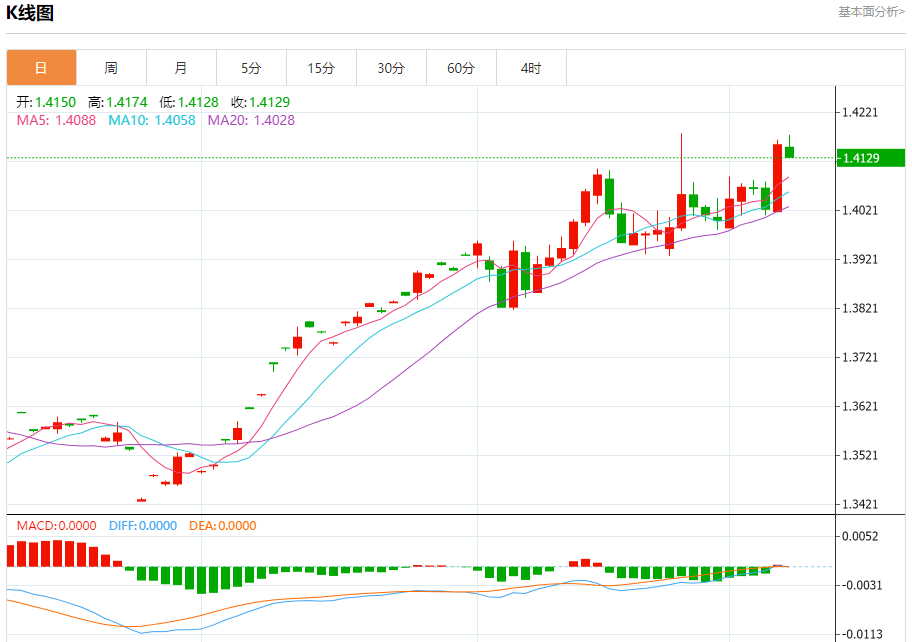The image size is (912, 642).
Task: Click the -0.0031 MACD axis label
Action: 860,585
